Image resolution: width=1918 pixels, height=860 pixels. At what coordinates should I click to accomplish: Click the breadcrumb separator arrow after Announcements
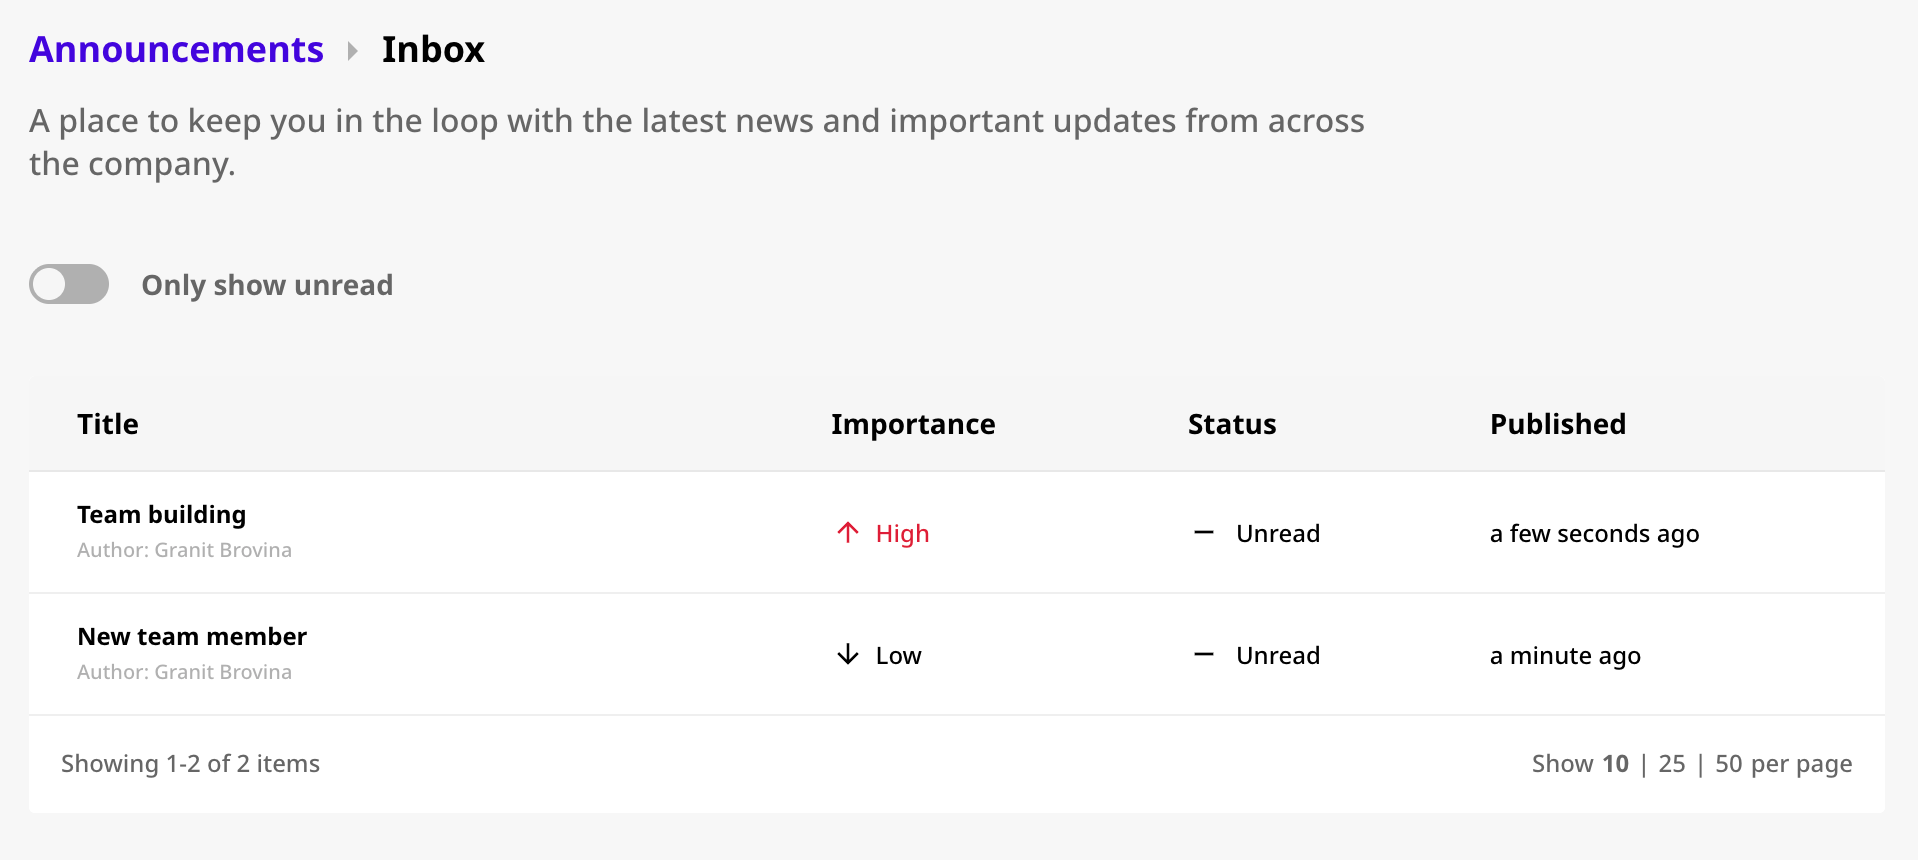[x=352, y=51]
